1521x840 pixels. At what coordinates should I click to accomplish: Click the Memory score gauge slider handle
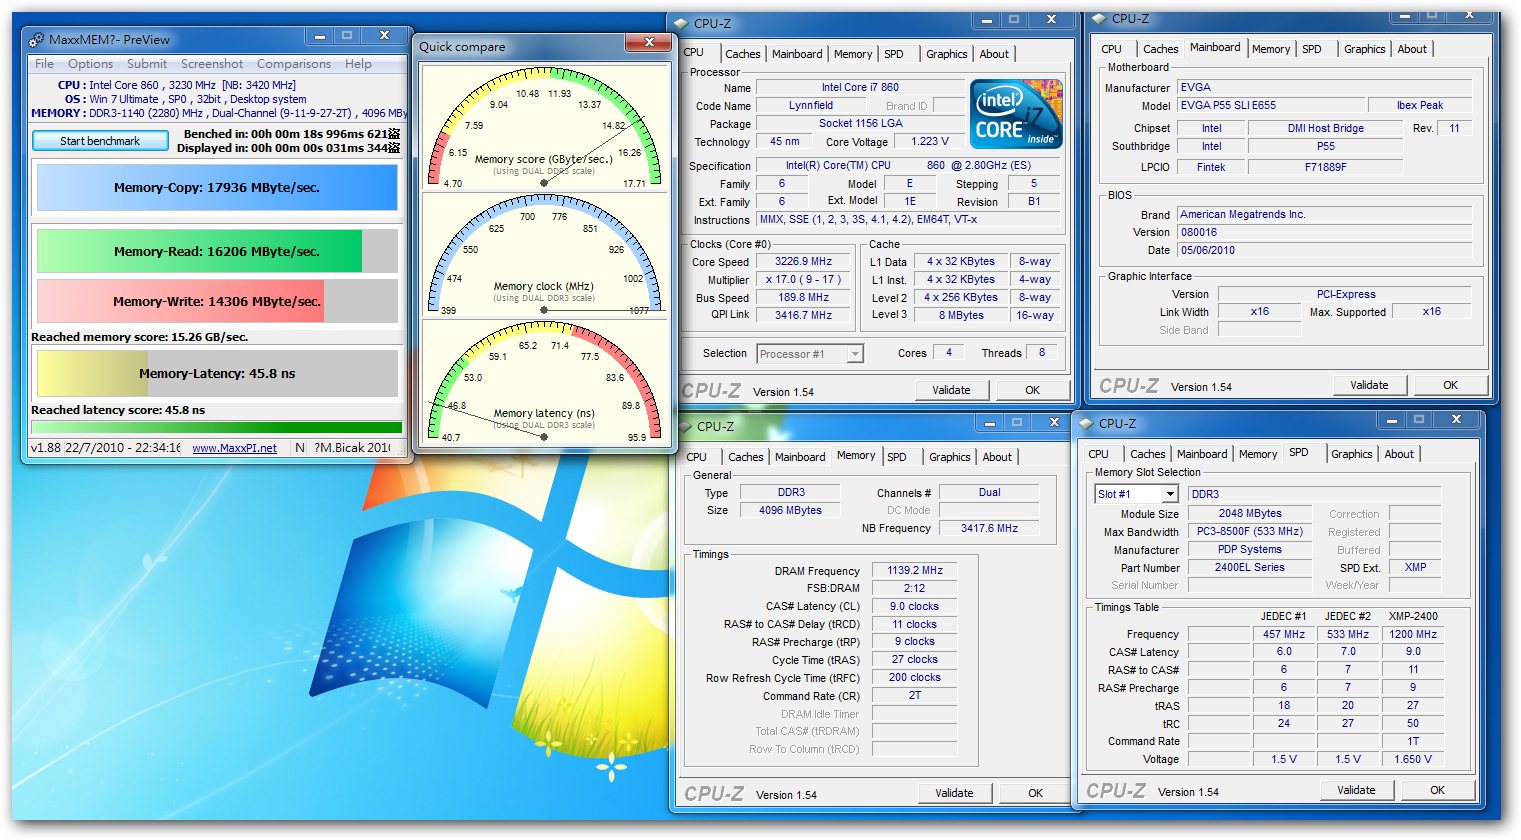coord(544,183)
